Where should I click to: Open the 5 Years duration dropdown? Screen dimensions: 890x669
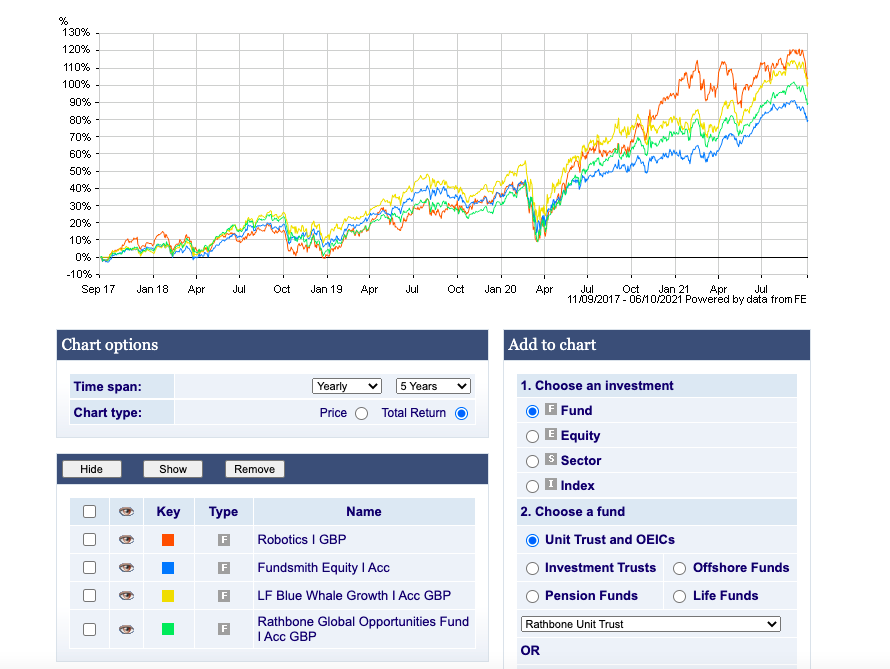click(x=433, y=386)
